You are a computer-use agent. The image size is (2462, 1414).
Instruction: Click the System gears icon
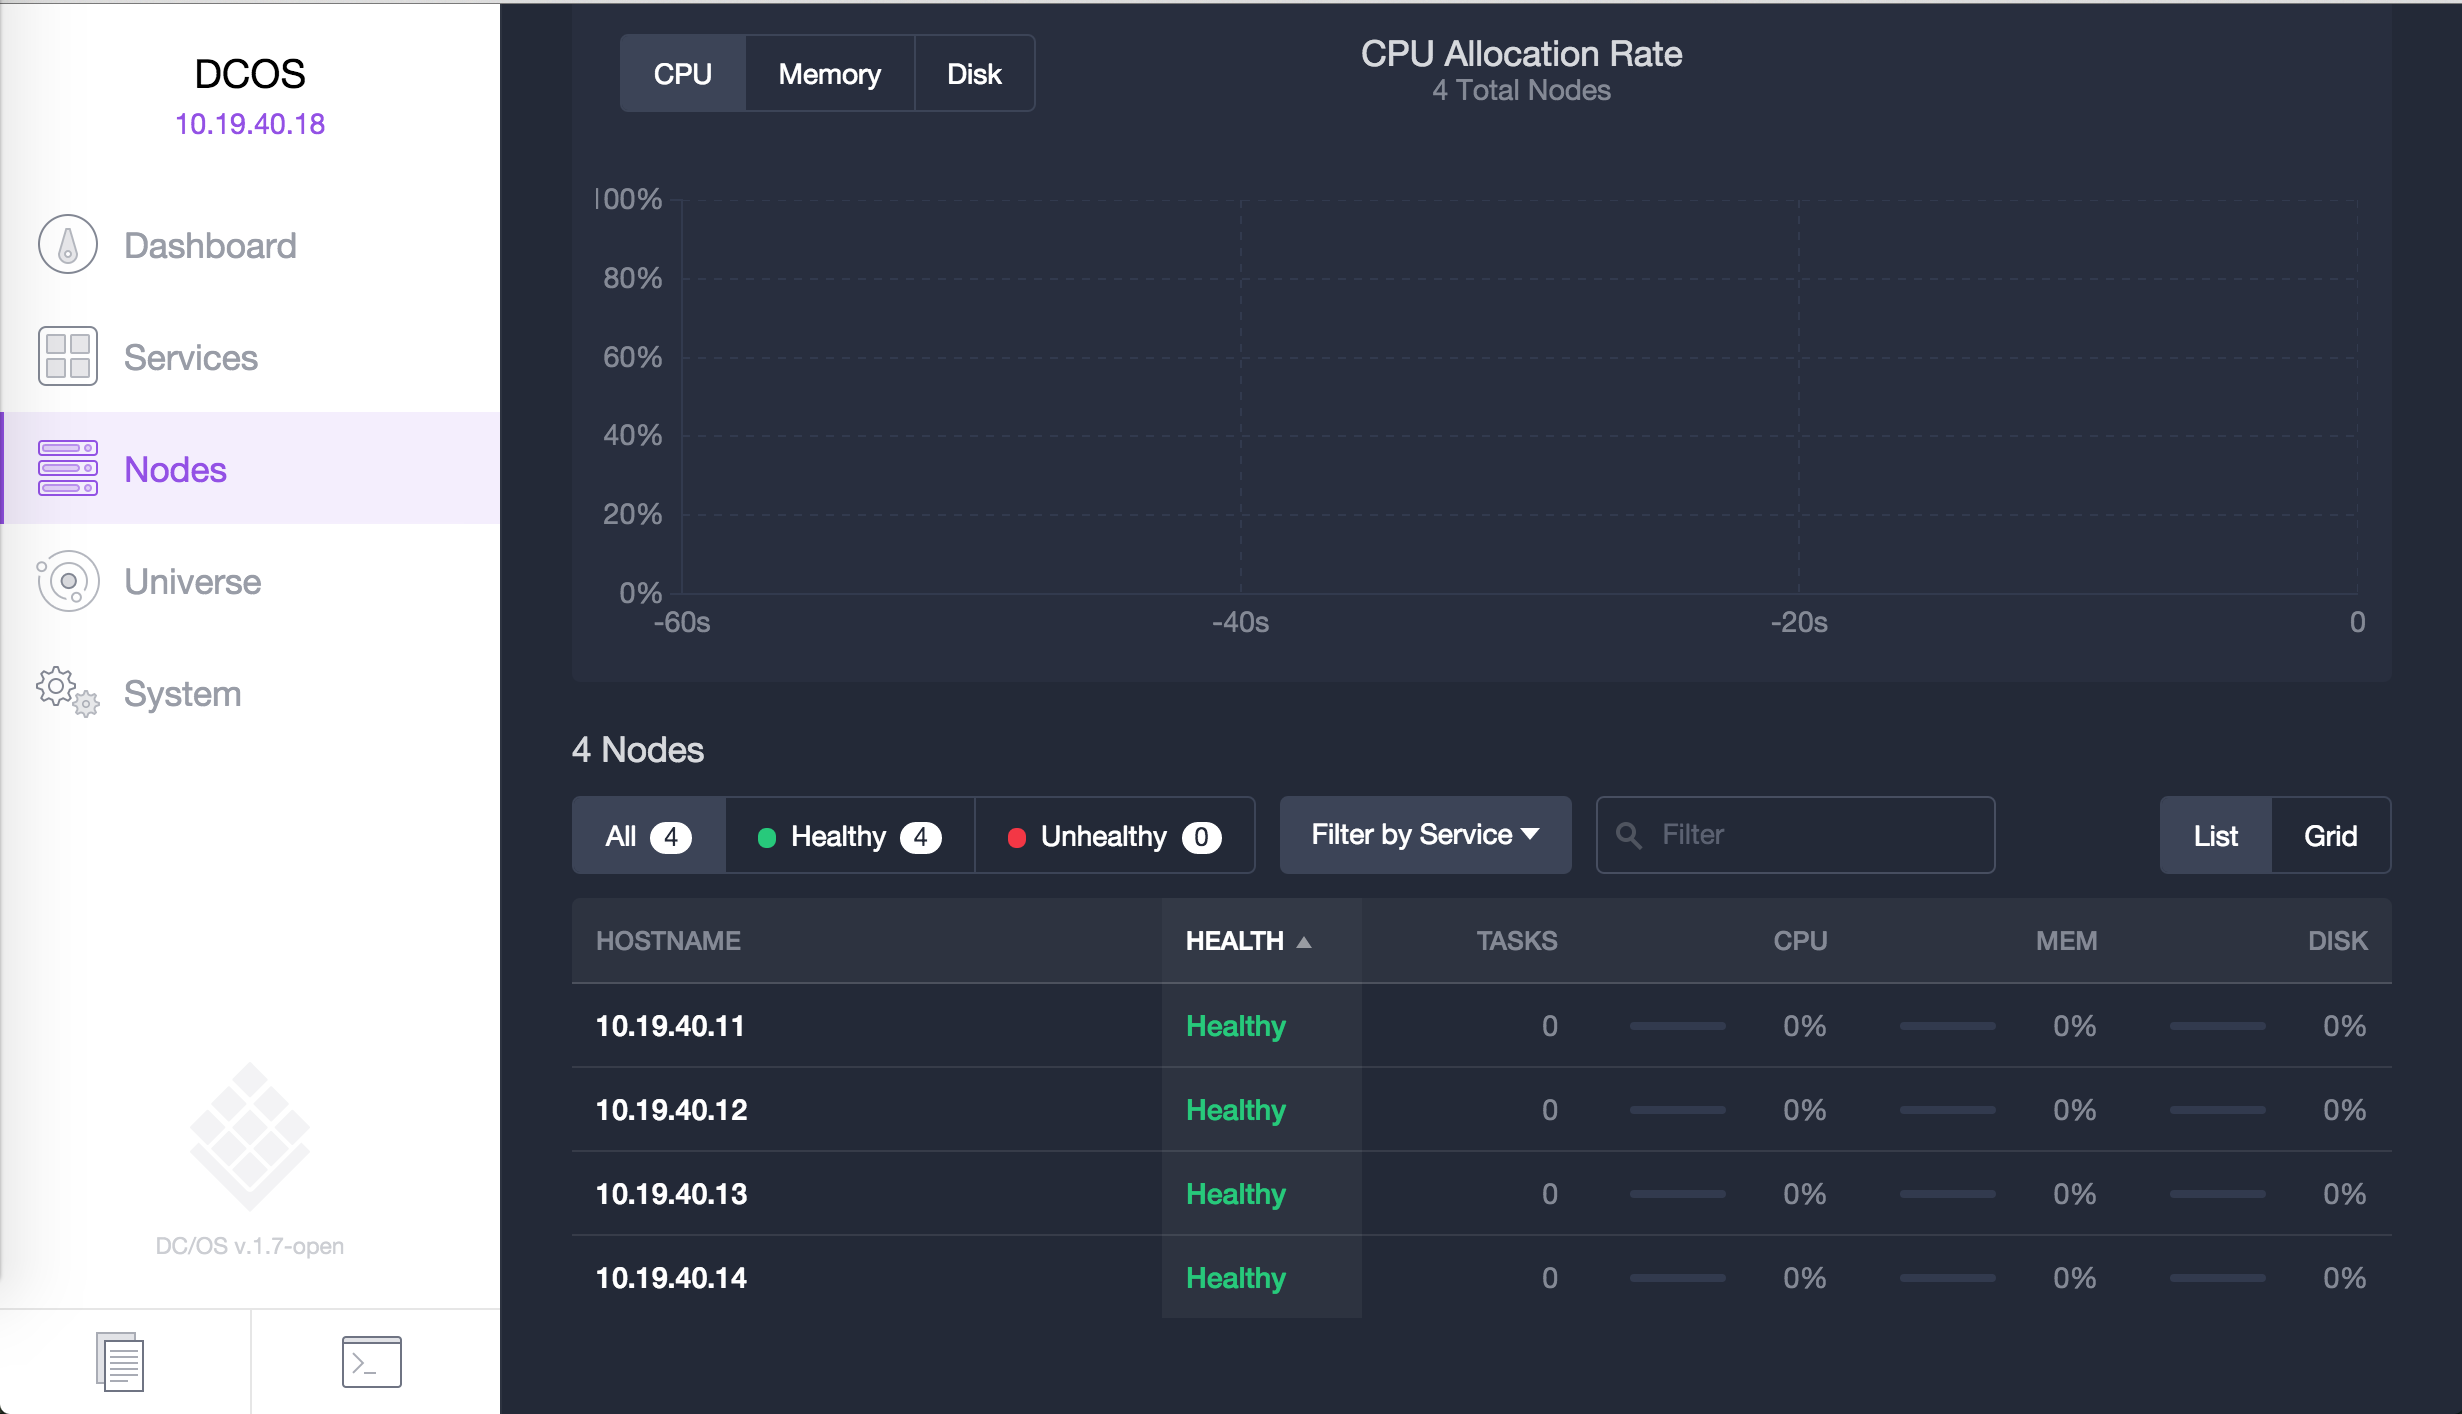(67, 692)
